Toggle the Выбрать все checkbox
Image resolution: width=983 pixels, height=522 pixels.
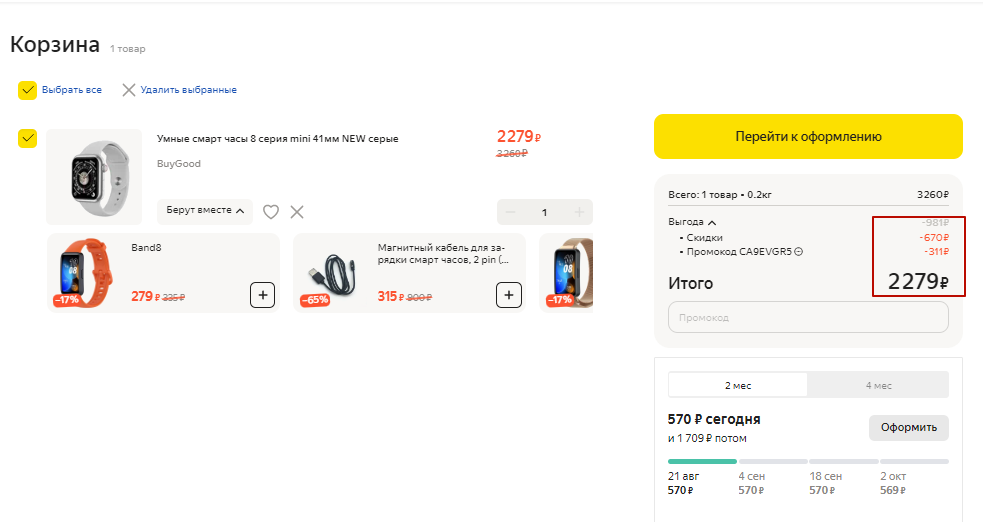28,90
